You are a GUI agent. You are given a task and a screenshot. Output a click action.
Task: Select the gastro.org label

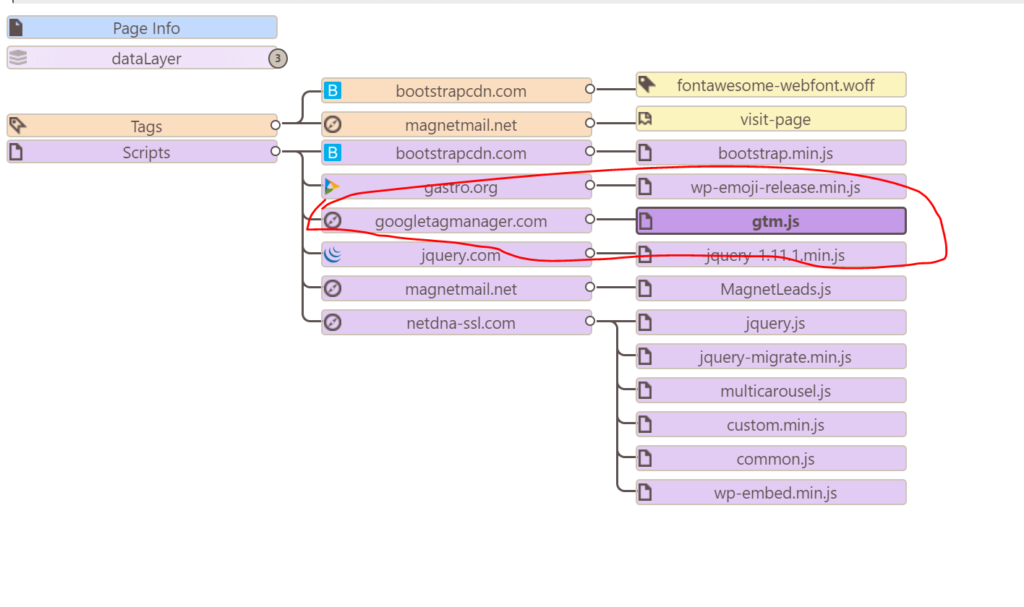click(x=461, y=188)
